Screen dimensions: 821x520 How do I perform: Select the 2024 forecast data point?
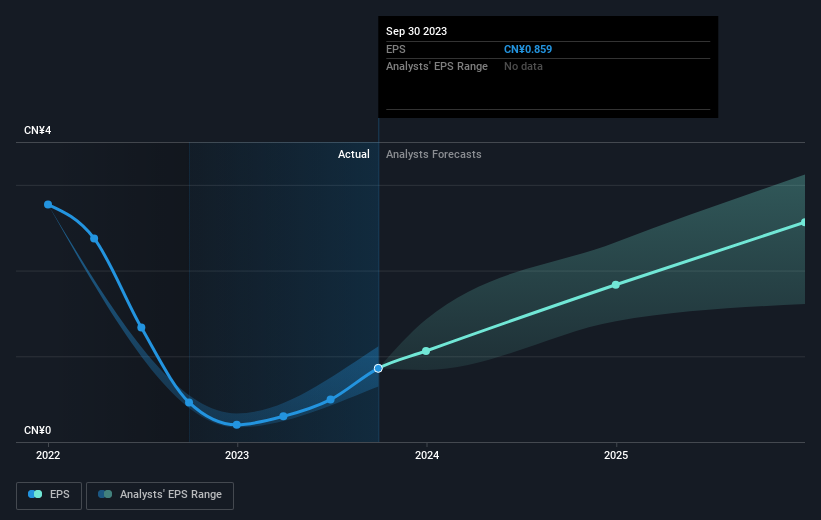[426, 351]
